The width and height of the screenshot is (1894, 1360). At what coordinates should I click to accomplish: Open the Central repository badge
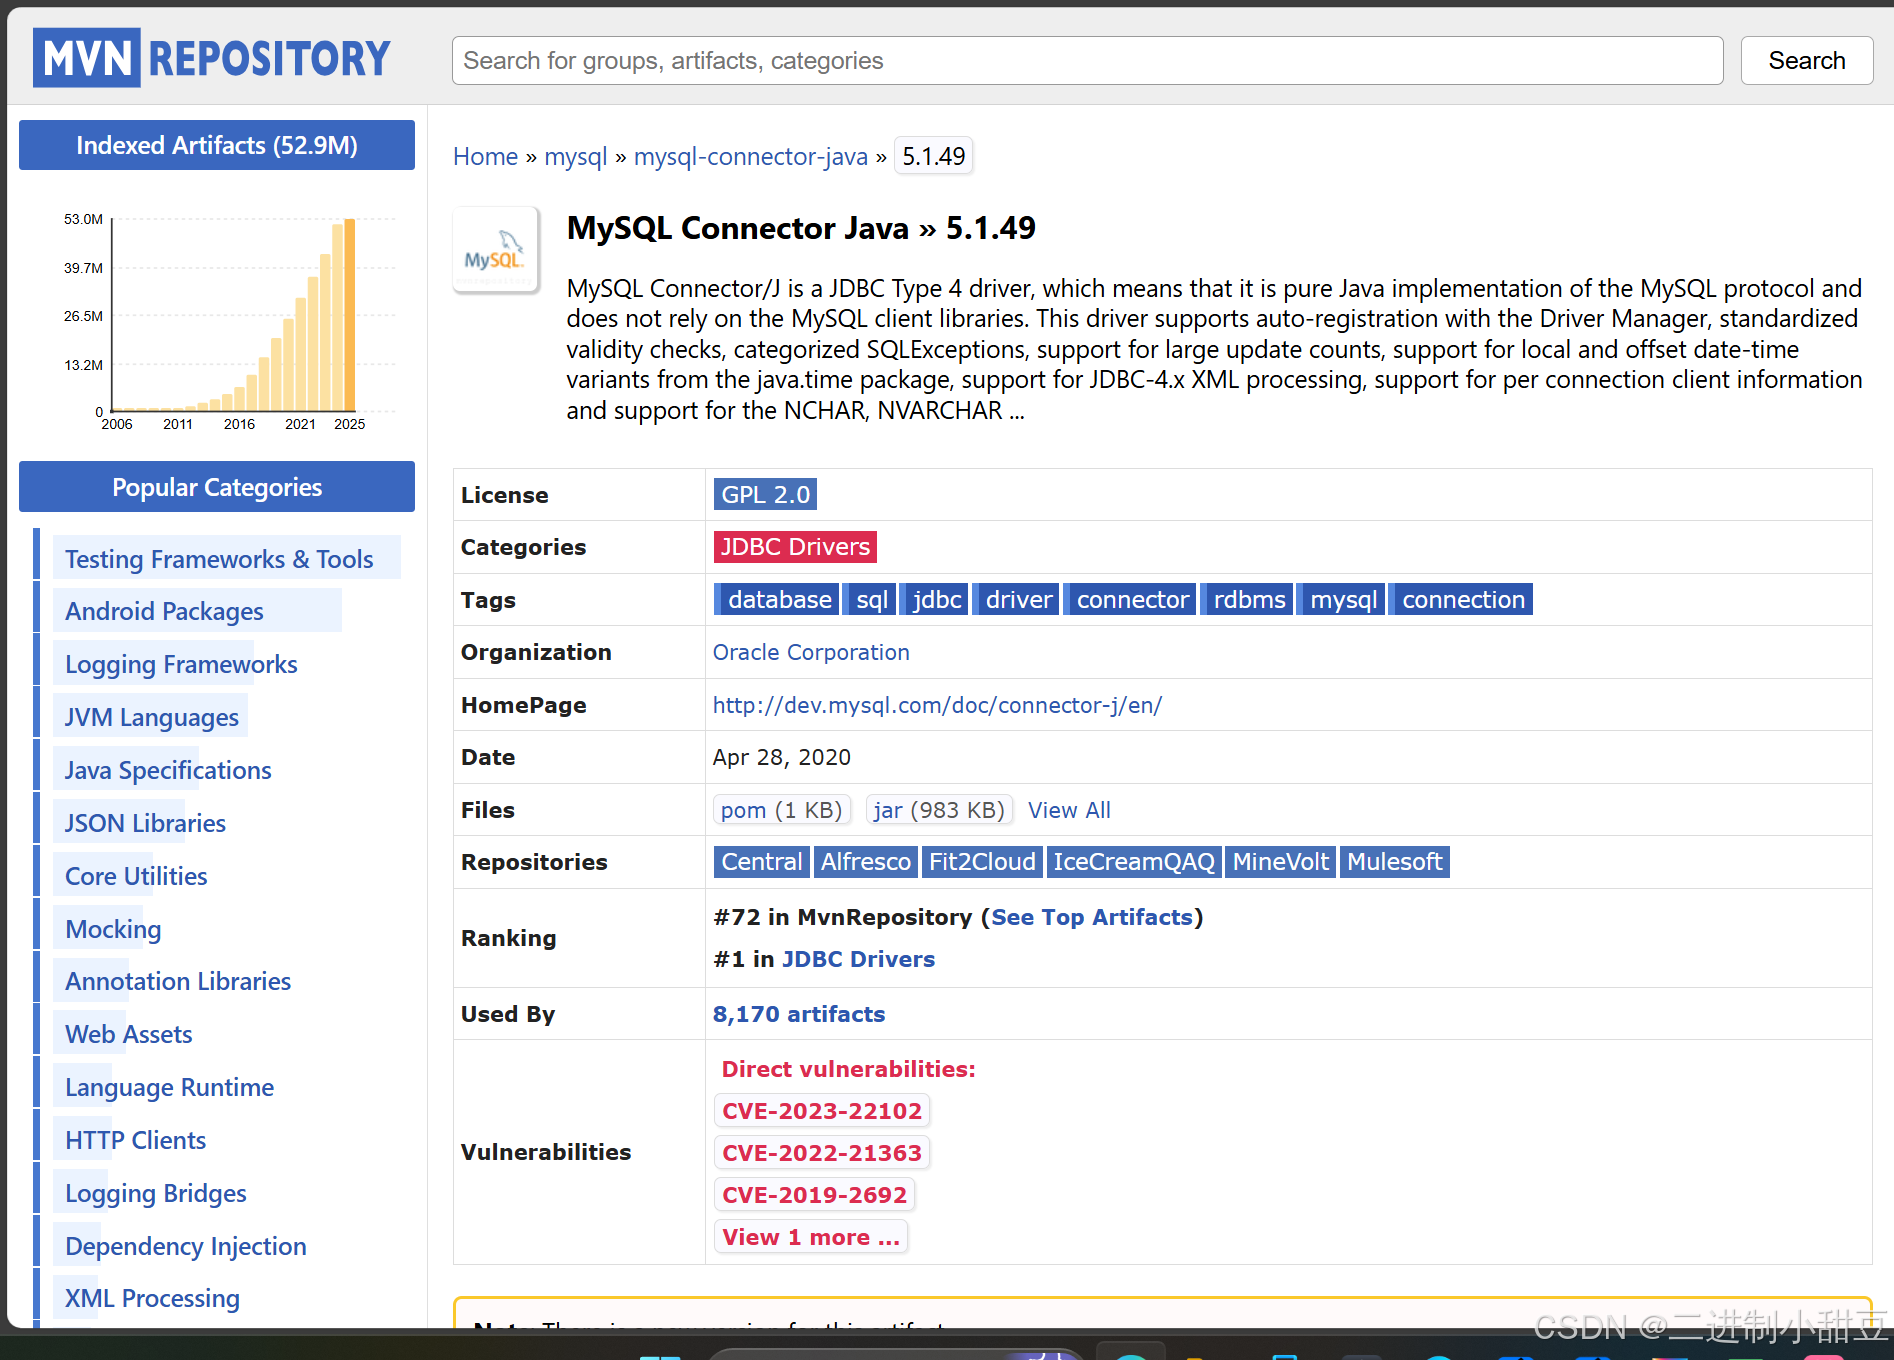(x=761, y=862)
